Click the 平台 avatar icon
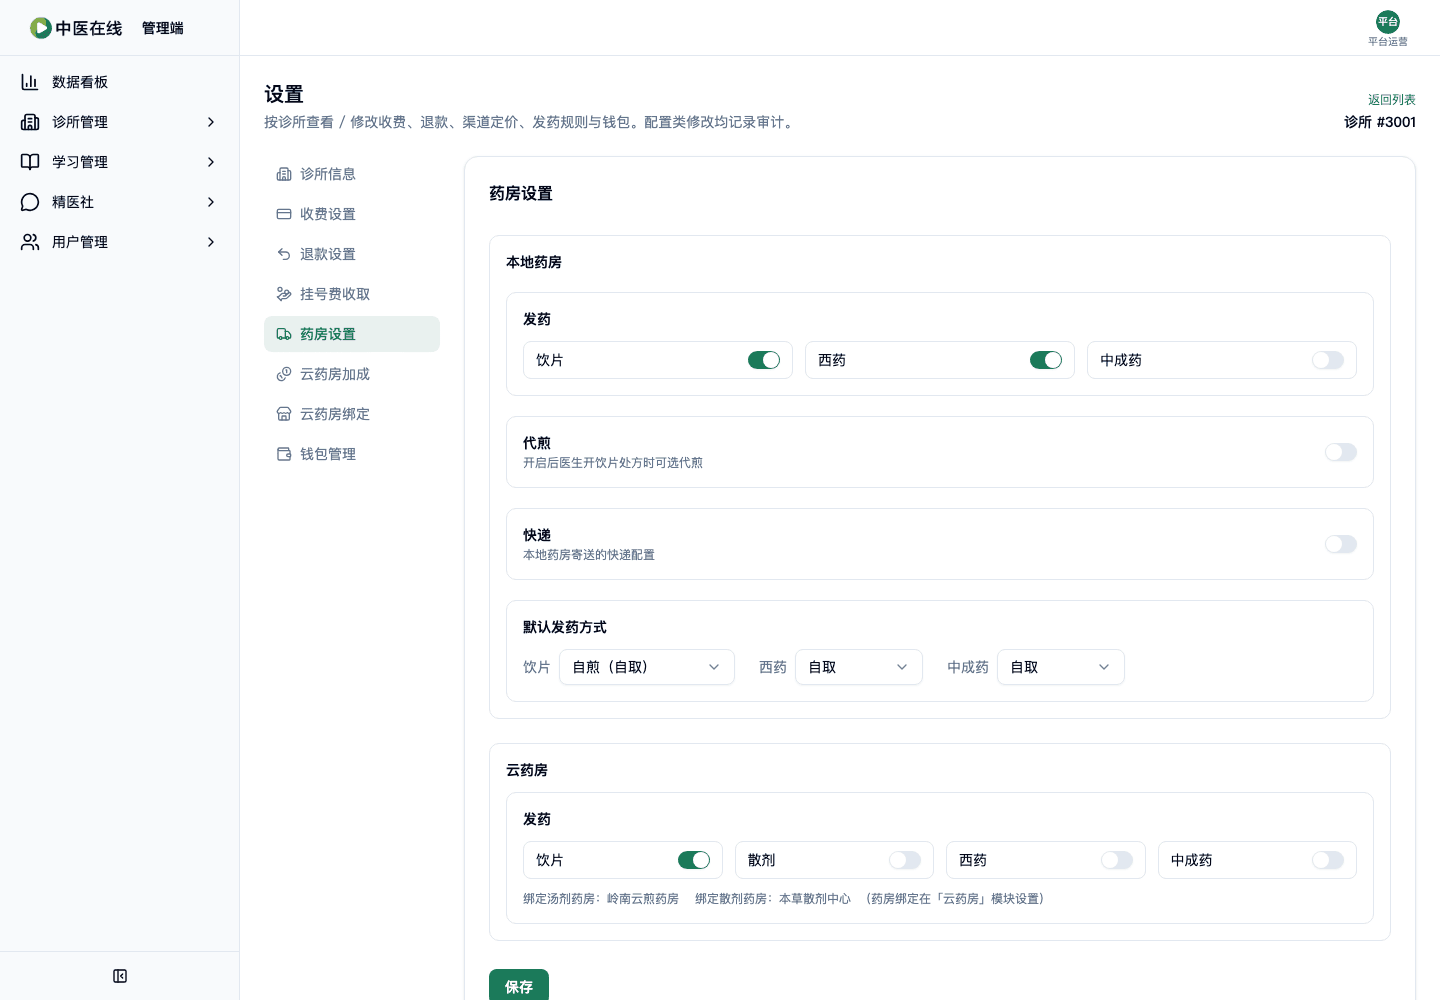This screenshot has width=1440, height=1000. 1388,22
